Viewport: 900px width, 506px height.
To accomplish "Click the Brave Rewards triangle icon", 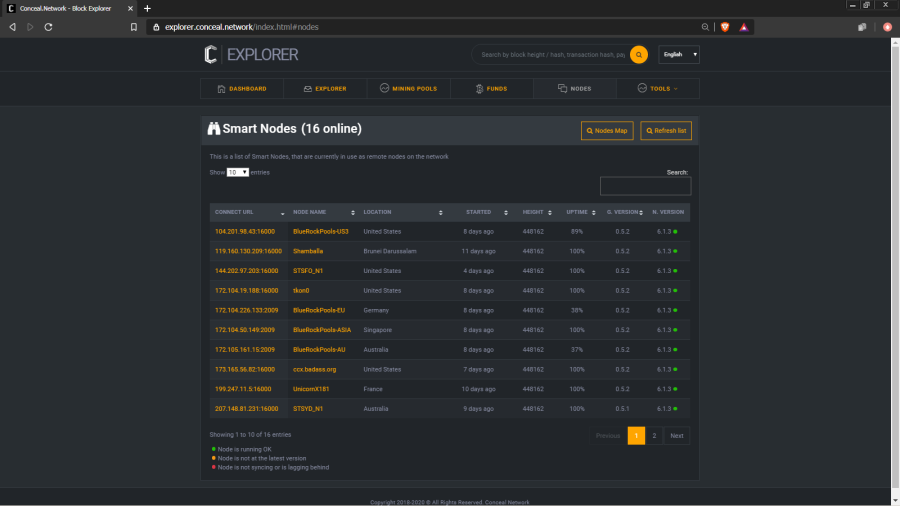I will tap(744, 27).
